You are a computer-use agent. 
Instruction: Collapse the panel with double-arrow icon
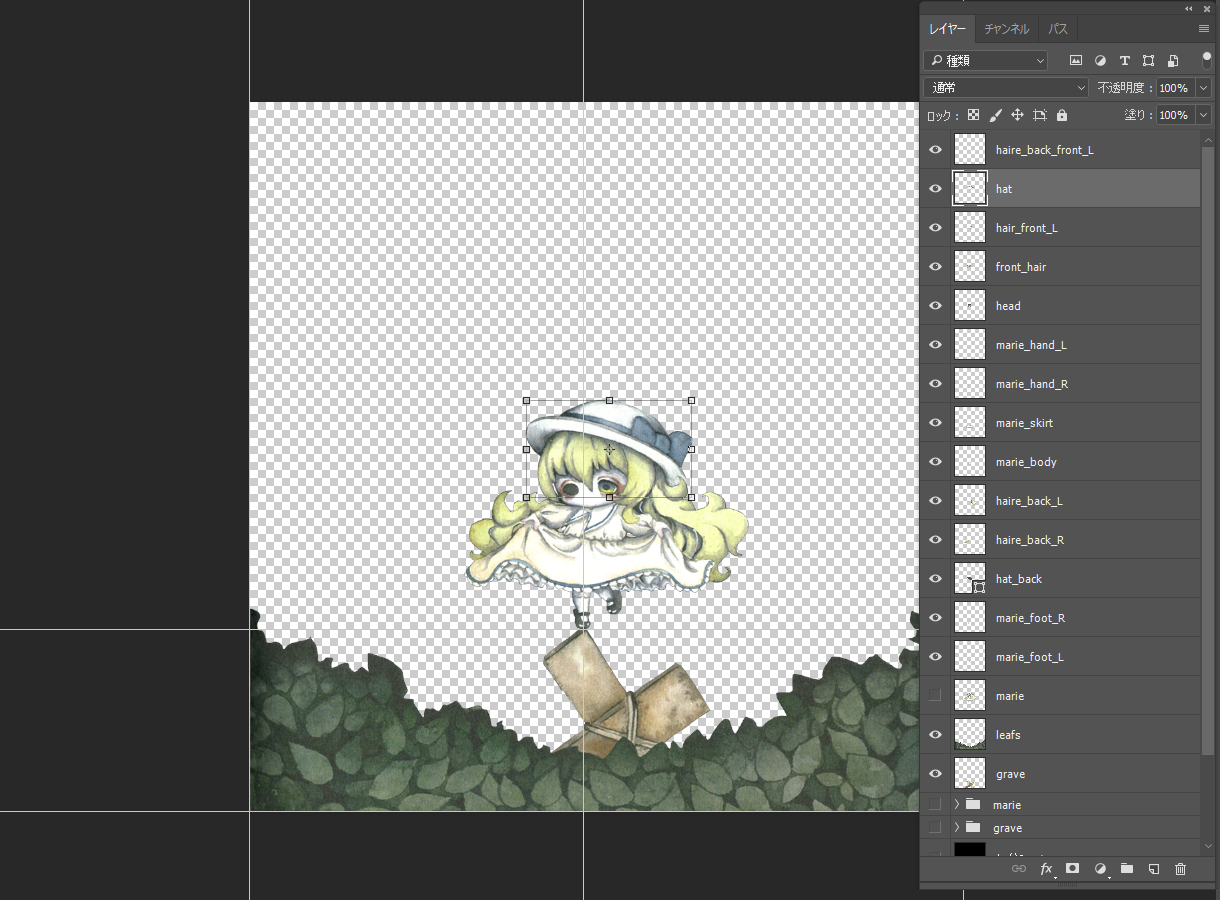coord(1189,8)
